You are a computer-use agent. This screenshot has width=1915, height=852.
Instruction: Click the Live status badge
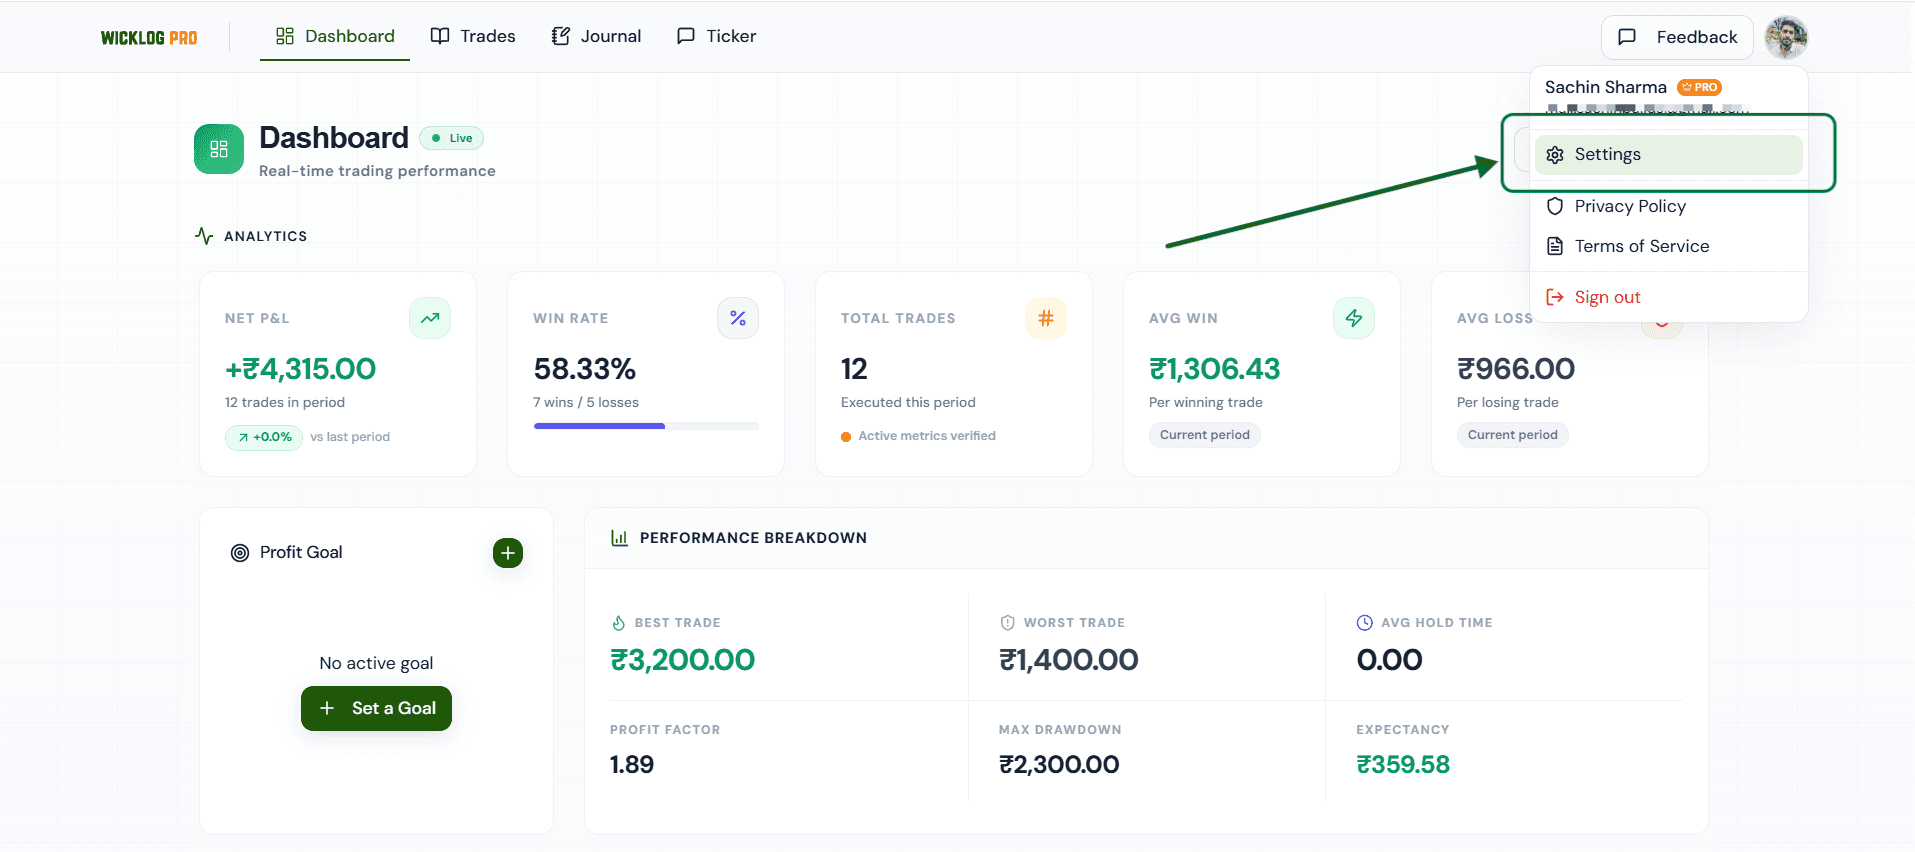point(452,138)
